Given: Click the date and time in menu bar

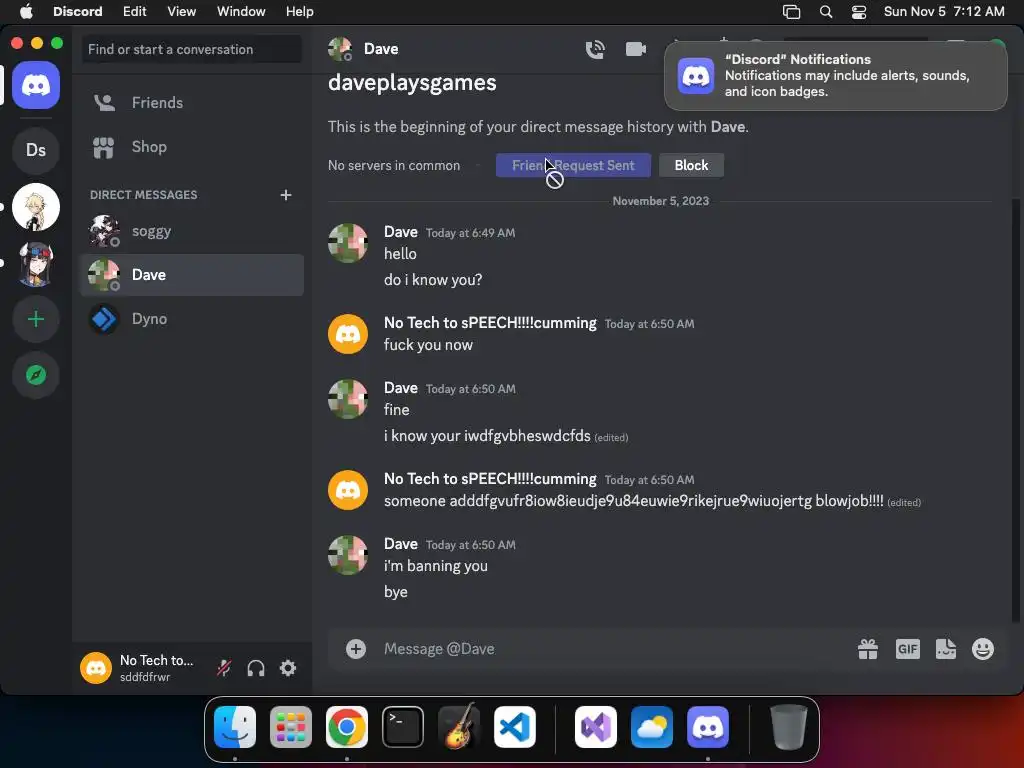Looking at the screenshot, I should pos(944,11).
